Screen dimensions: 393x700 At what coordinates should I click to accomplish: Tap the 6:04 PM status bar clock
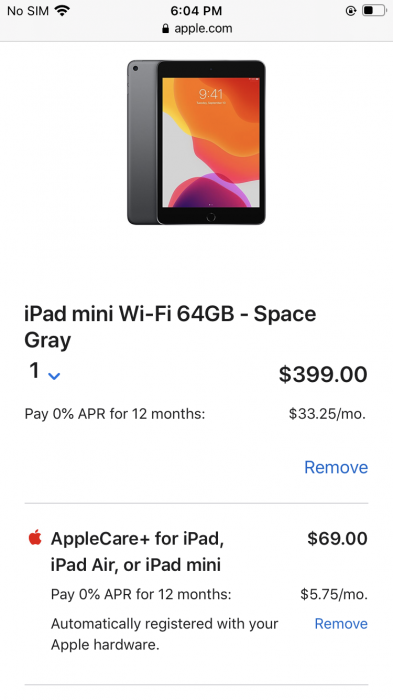[x=196, y=11]
